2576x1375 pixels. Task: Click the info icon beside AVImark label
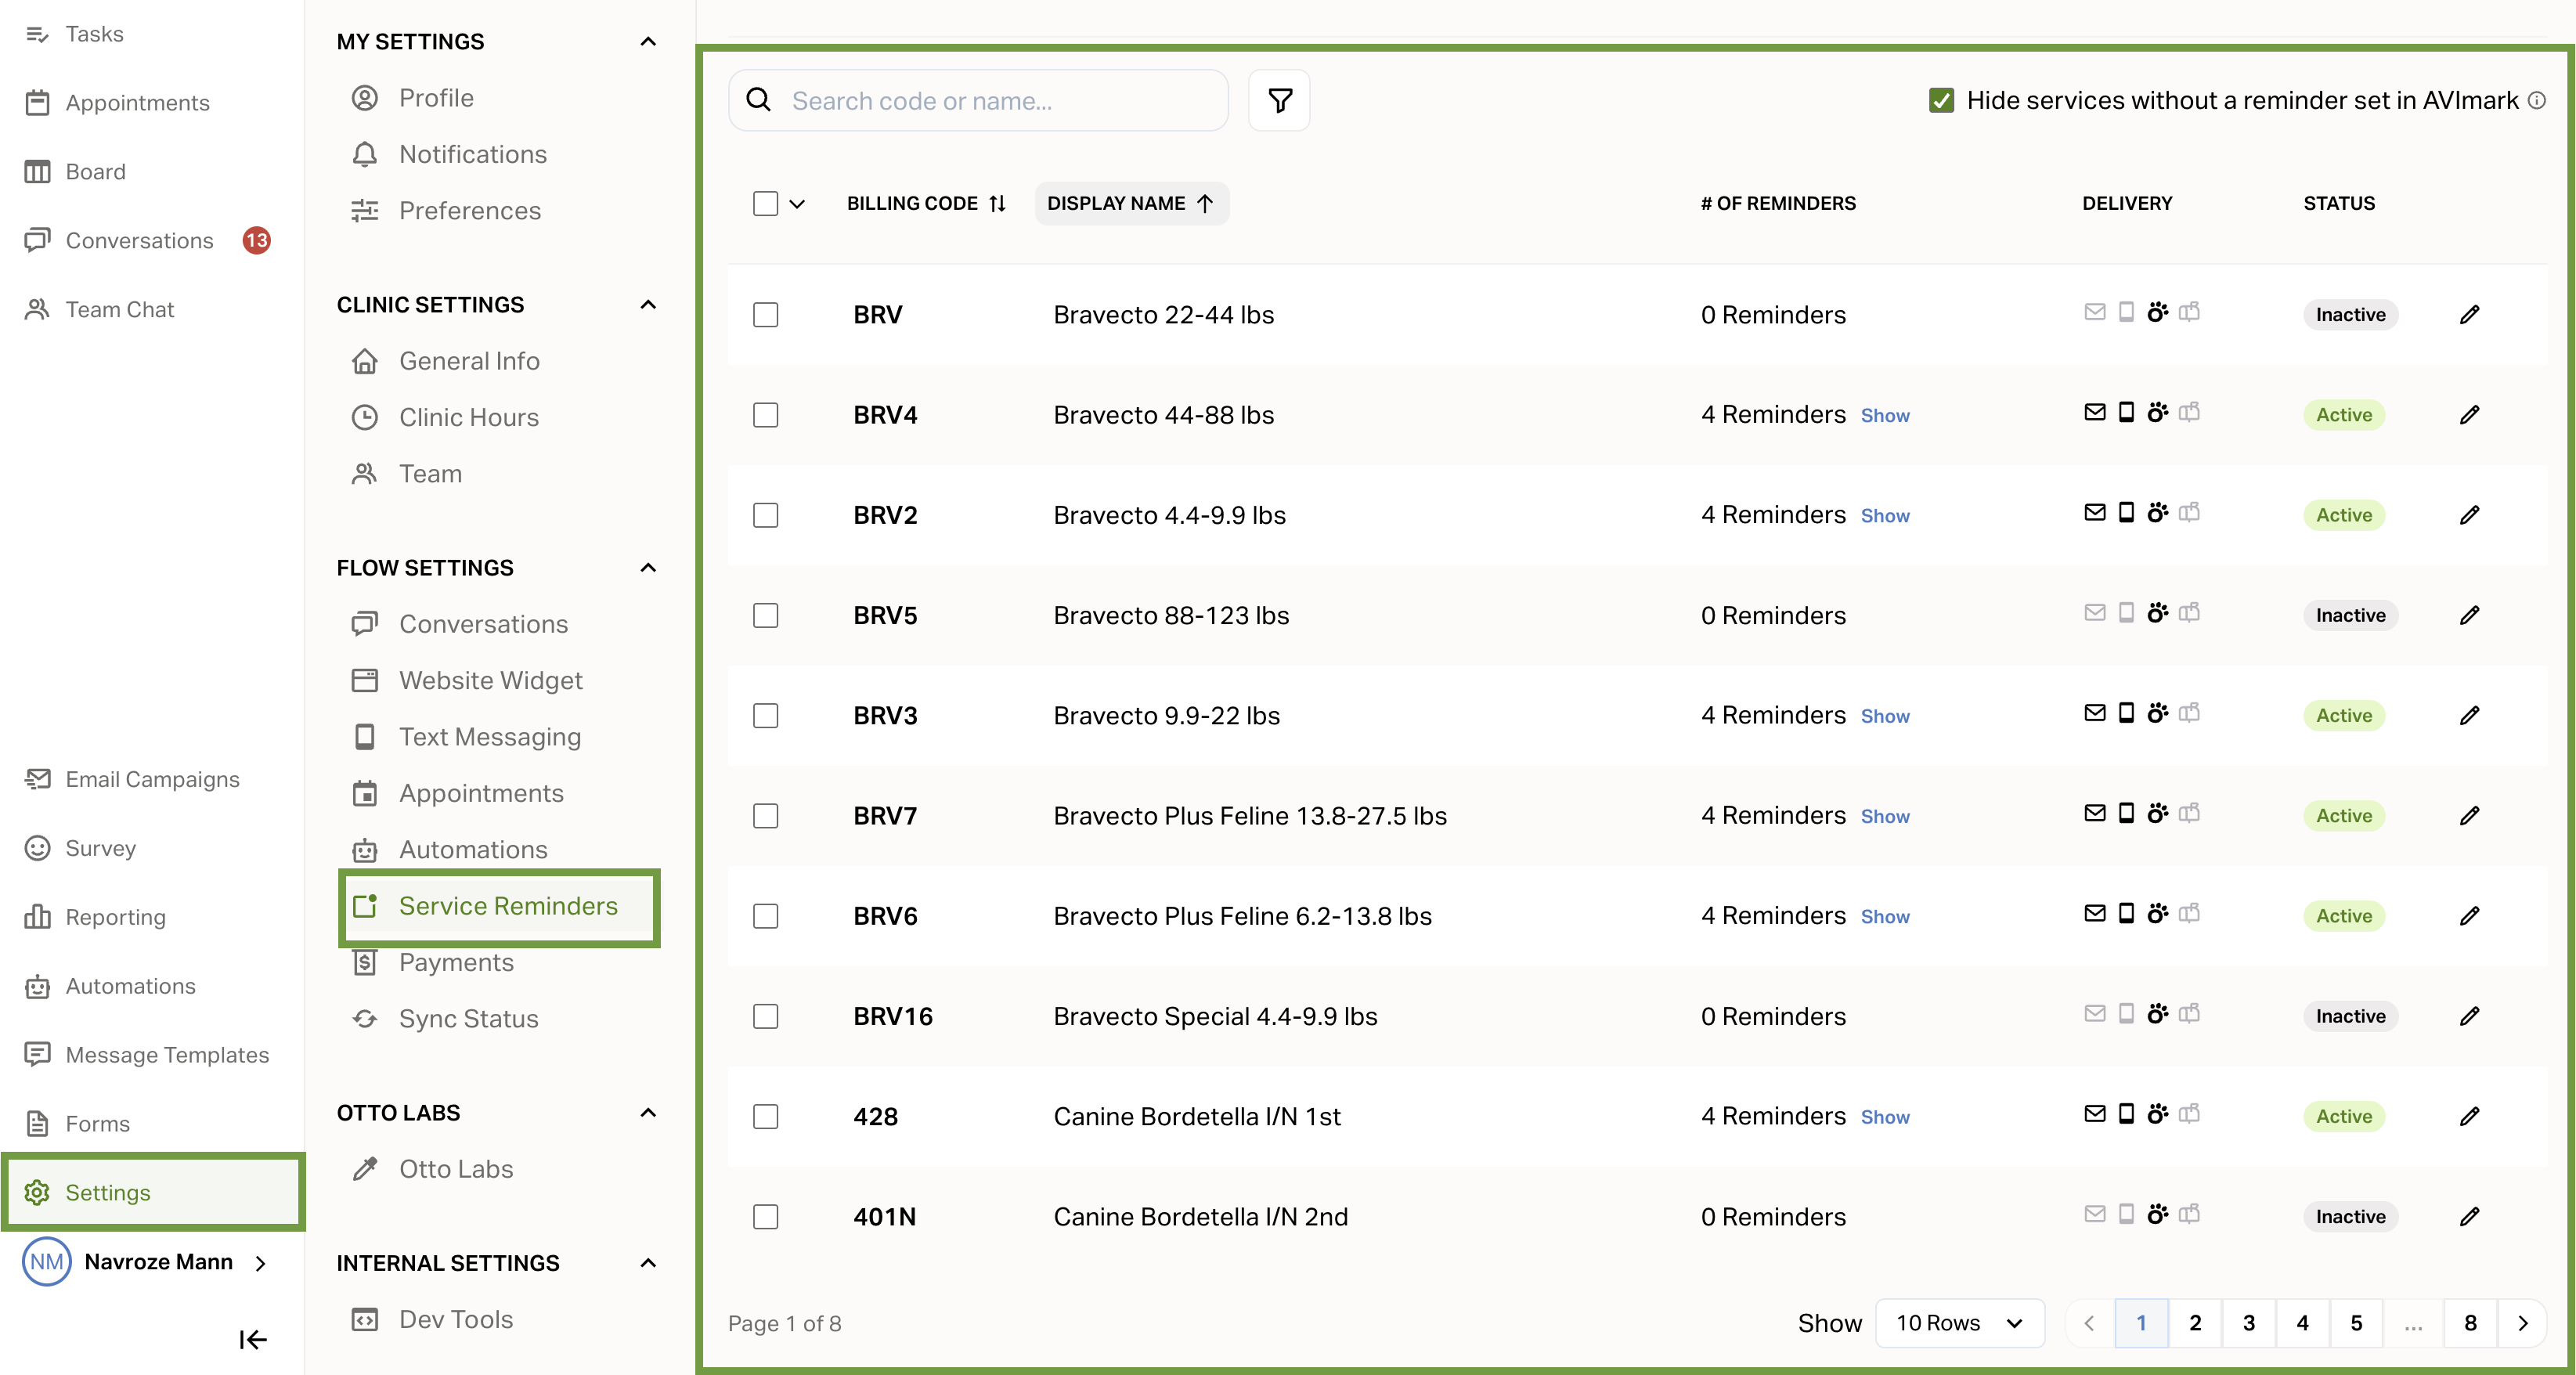point(2537,100)
